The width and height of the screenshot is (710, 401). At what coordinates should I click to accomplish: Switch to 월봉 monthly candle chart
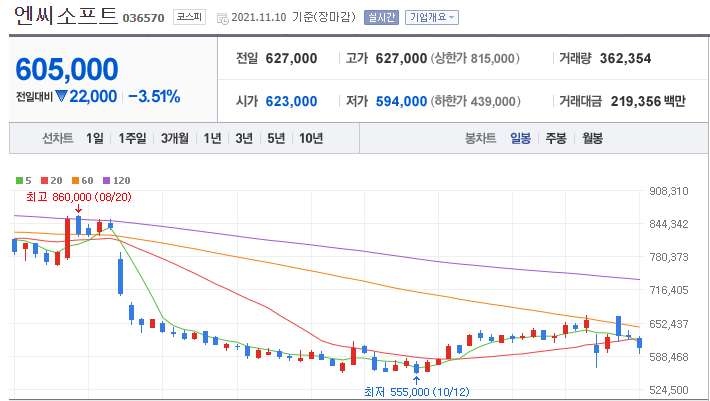tap(592, 138)
